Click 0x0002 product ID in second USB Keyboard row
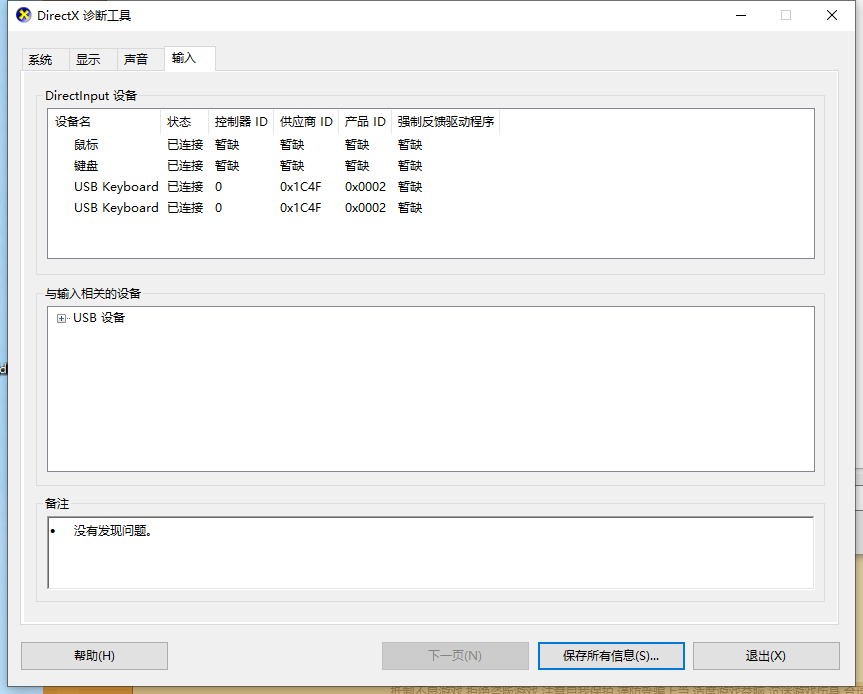 tap(365, 207)
